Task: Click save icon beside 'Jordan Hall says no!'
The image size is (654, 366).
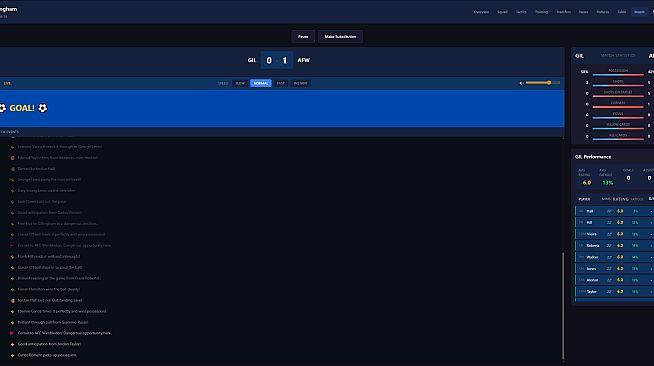Action: pos(12,301)
